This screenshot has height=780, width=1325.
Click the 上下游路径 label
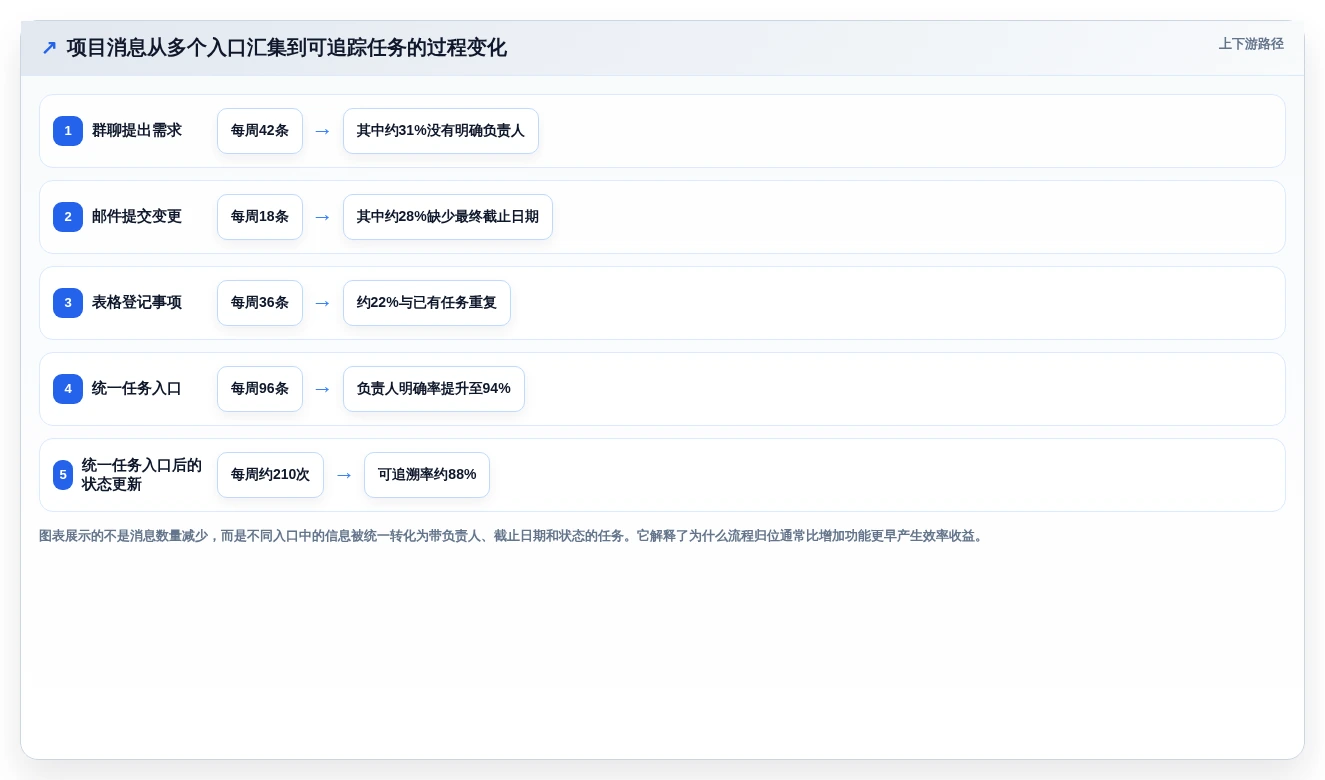tap(1251, 44)
